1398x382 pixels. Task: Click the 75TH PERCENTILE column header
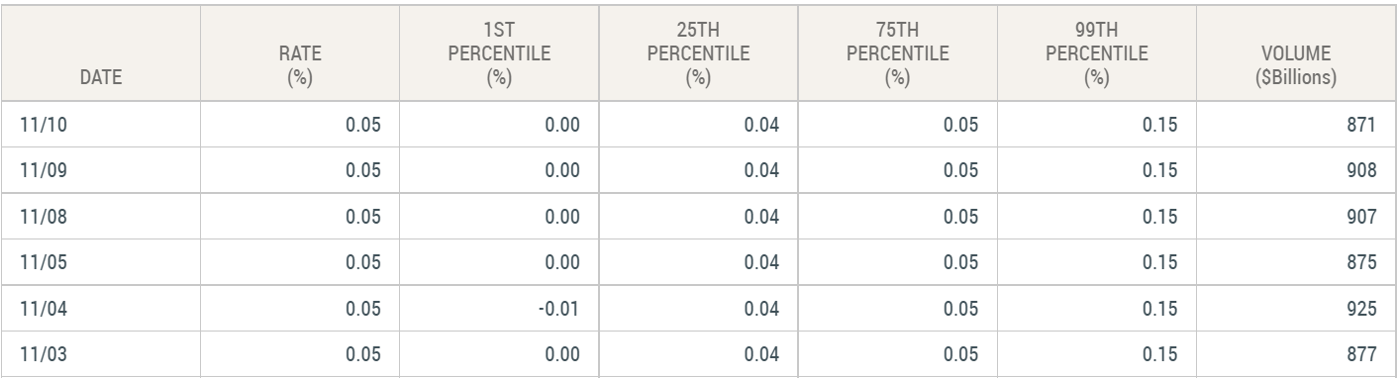pos(896,54)
